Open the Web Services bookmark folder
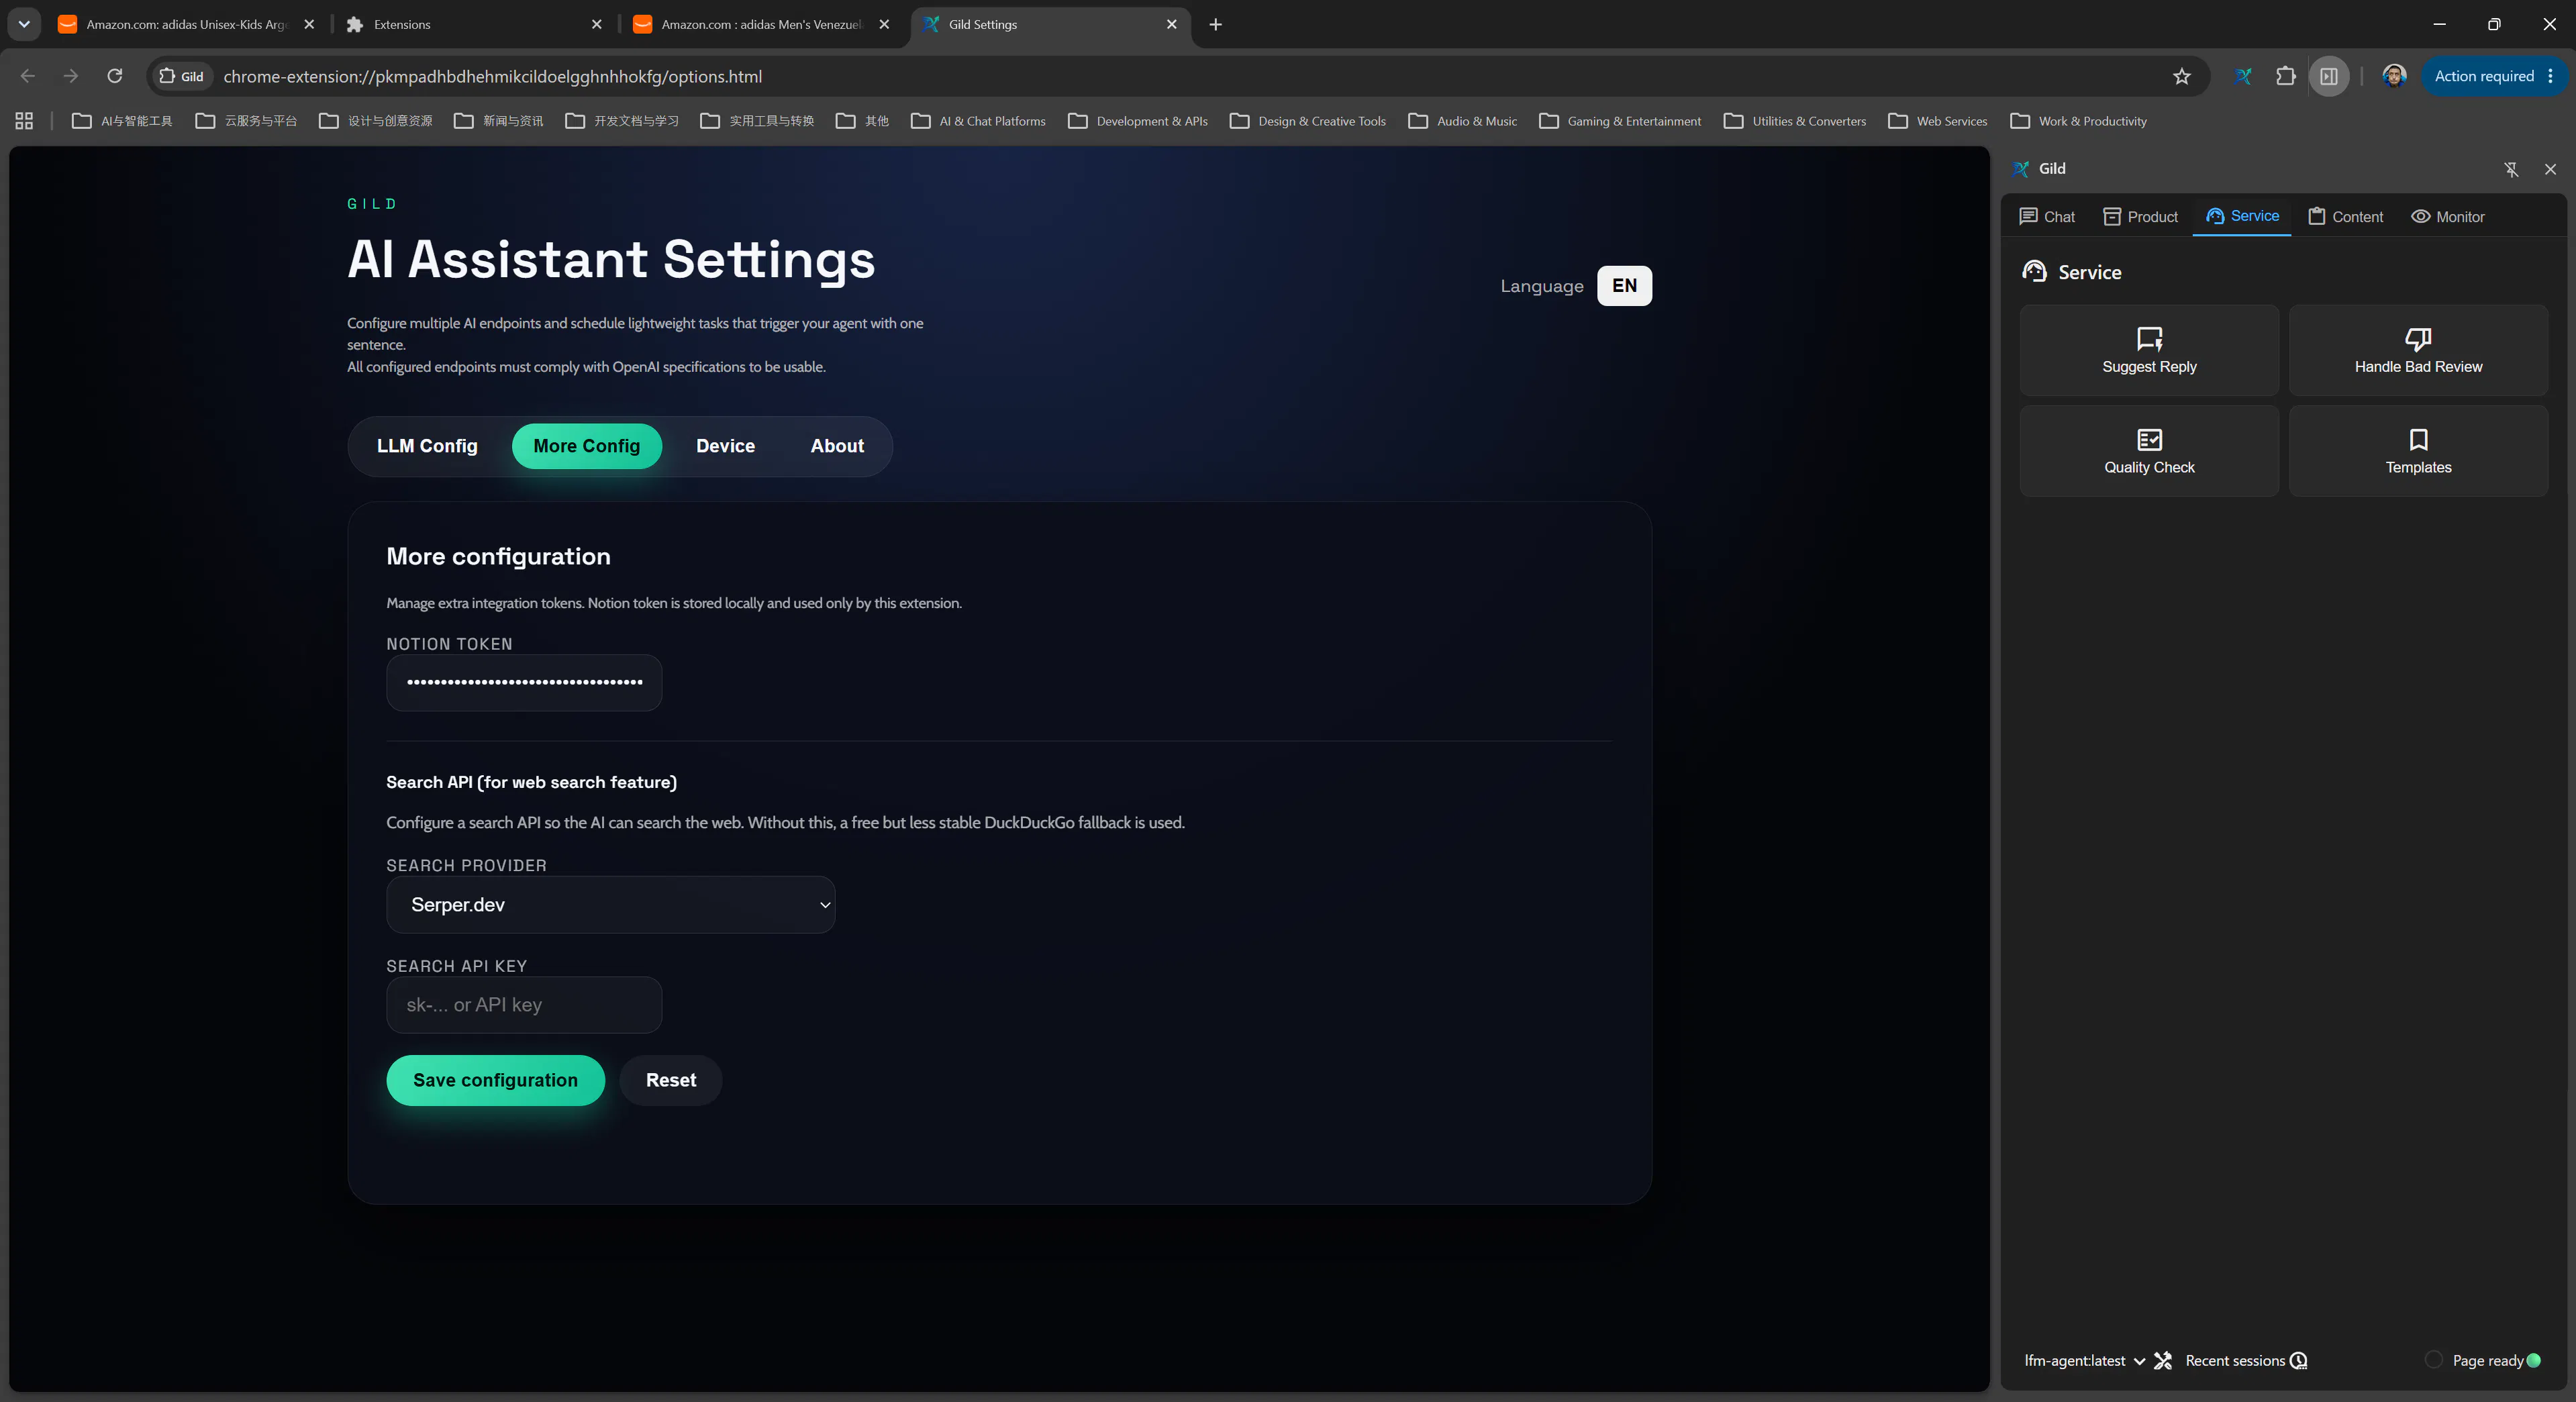Screen dimensions: 2576x1402 (x=1937, y=121)
